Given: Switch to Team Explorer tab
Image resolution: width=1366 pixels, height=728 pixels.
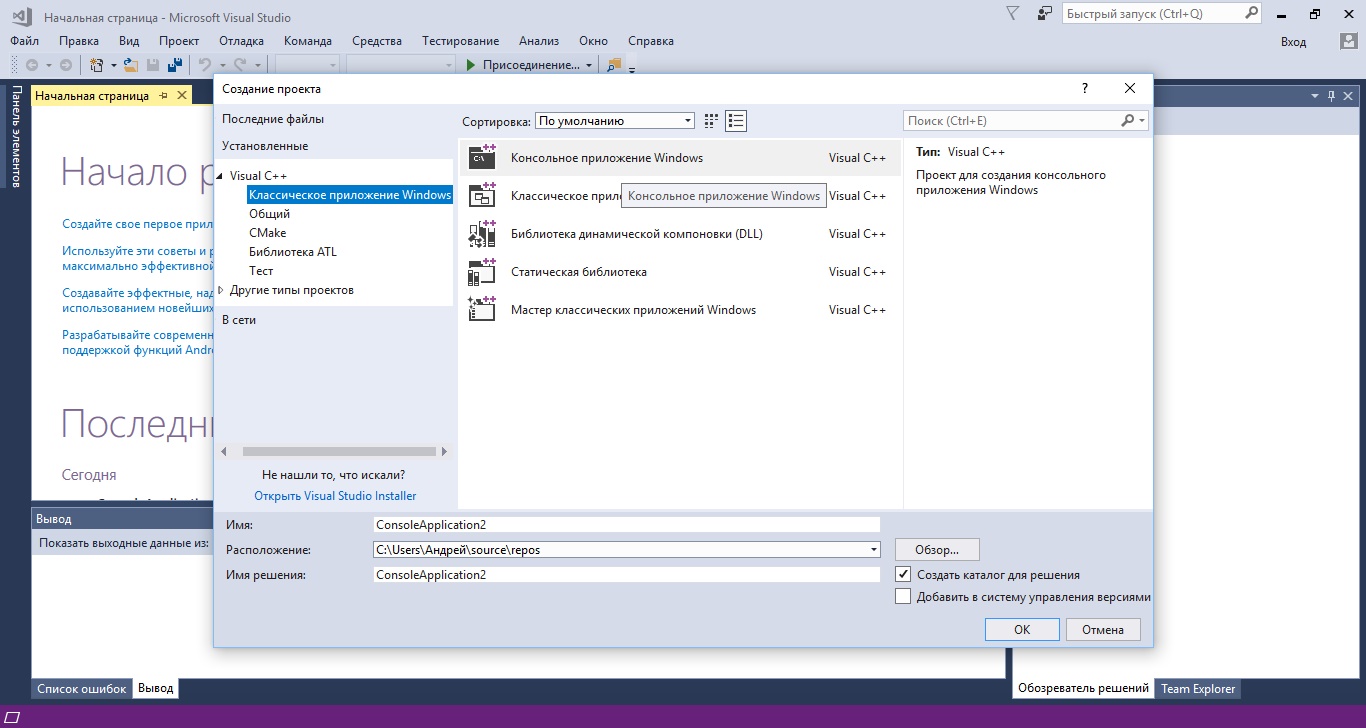Looking at the screenshot, I should click(1198, 689).
